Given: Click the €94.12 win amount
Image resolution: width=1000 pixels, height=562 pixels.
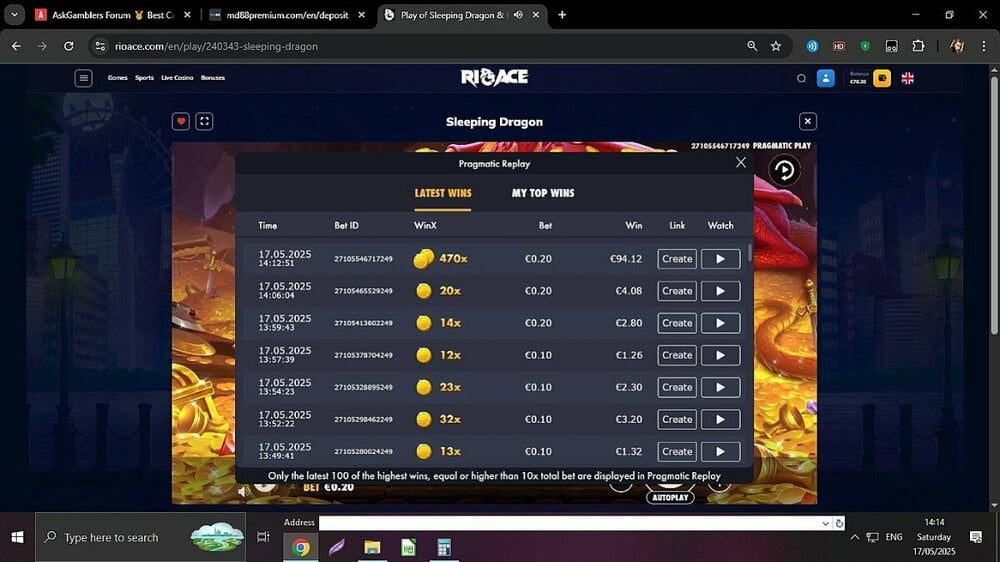Looking at the screenshot, I should click(x=626, y=259).
